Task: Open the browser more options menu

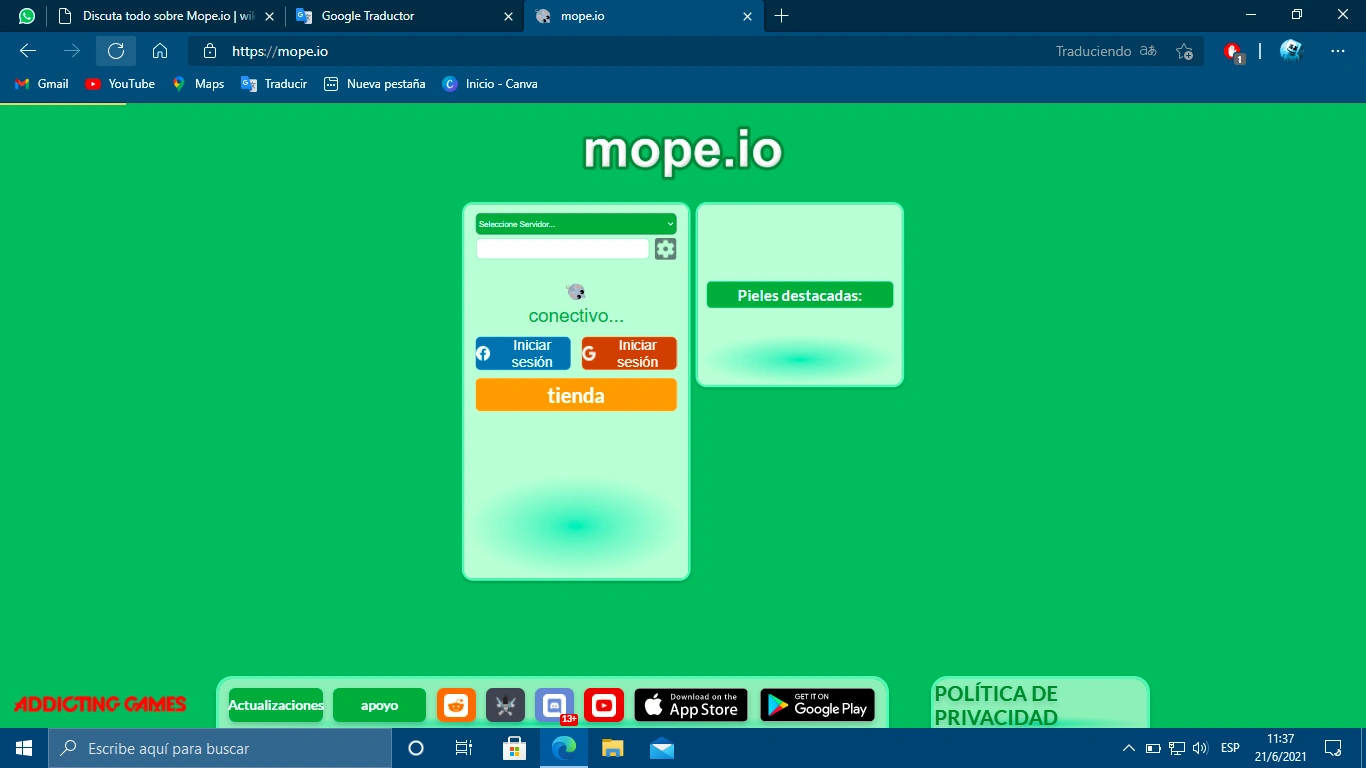Action: (1337, 51)
